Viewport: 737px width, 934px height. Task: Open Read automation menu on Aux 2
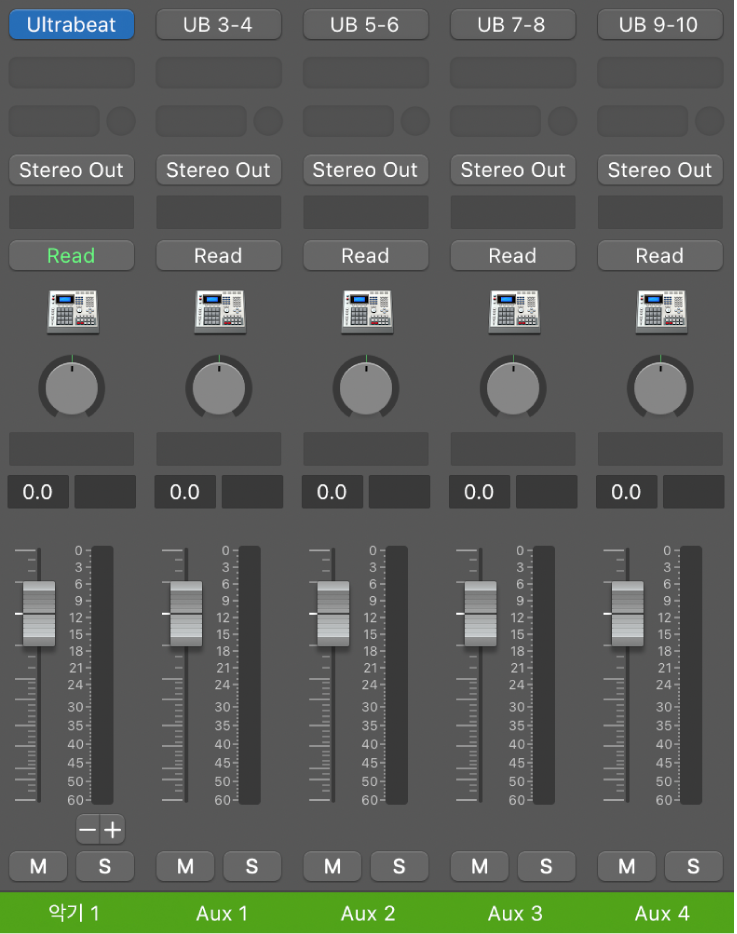pyautogui.click(x=366, y=256)
